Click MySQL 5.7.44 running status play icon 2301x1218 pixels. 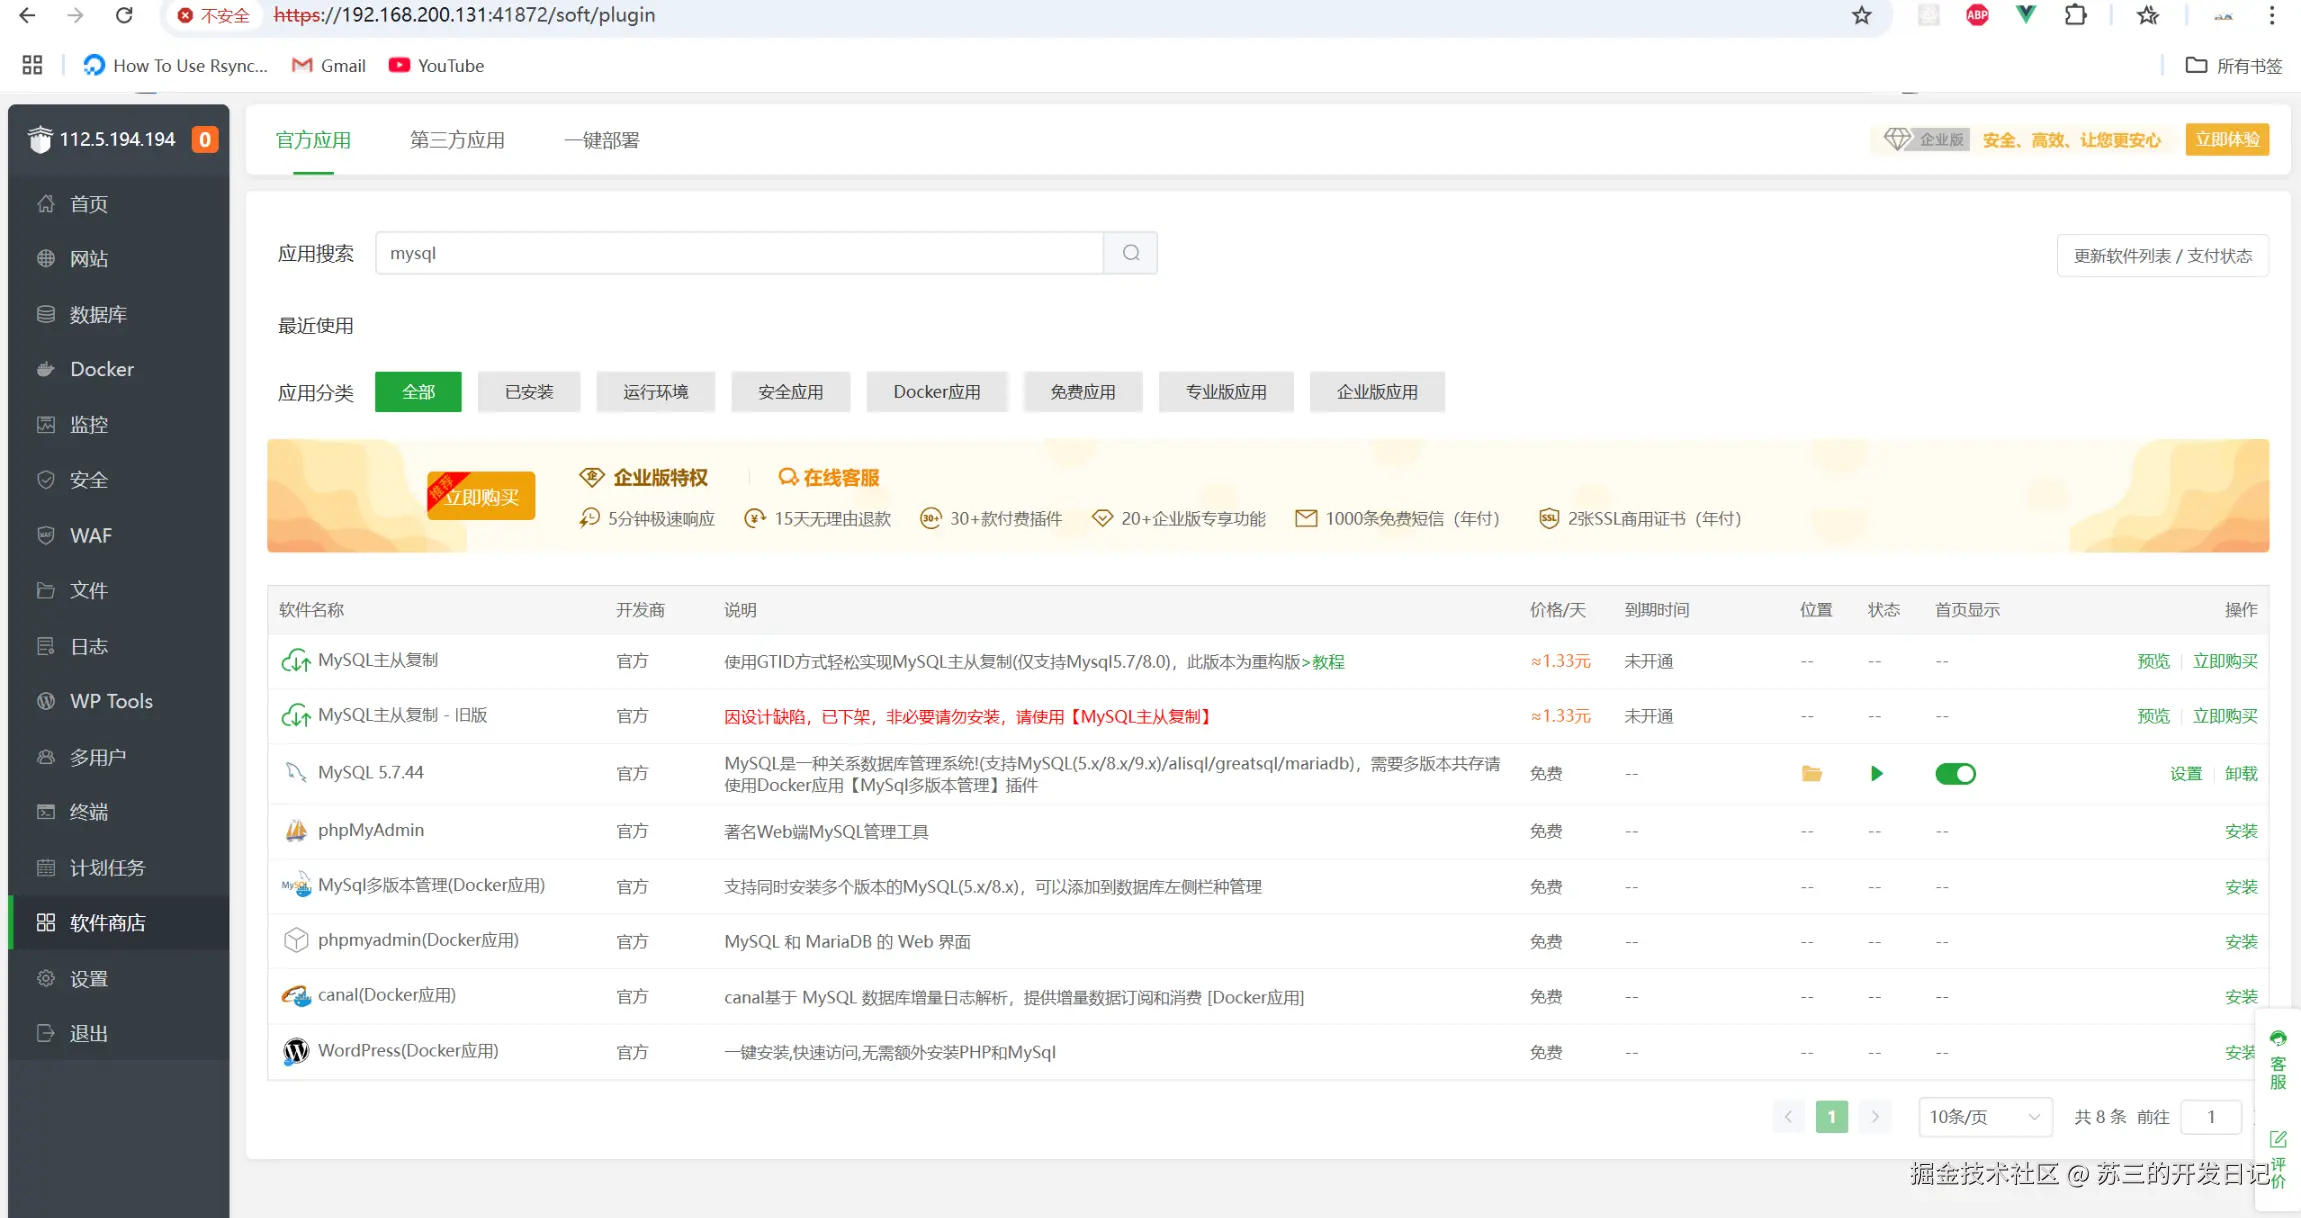[x=1876, y=774]
